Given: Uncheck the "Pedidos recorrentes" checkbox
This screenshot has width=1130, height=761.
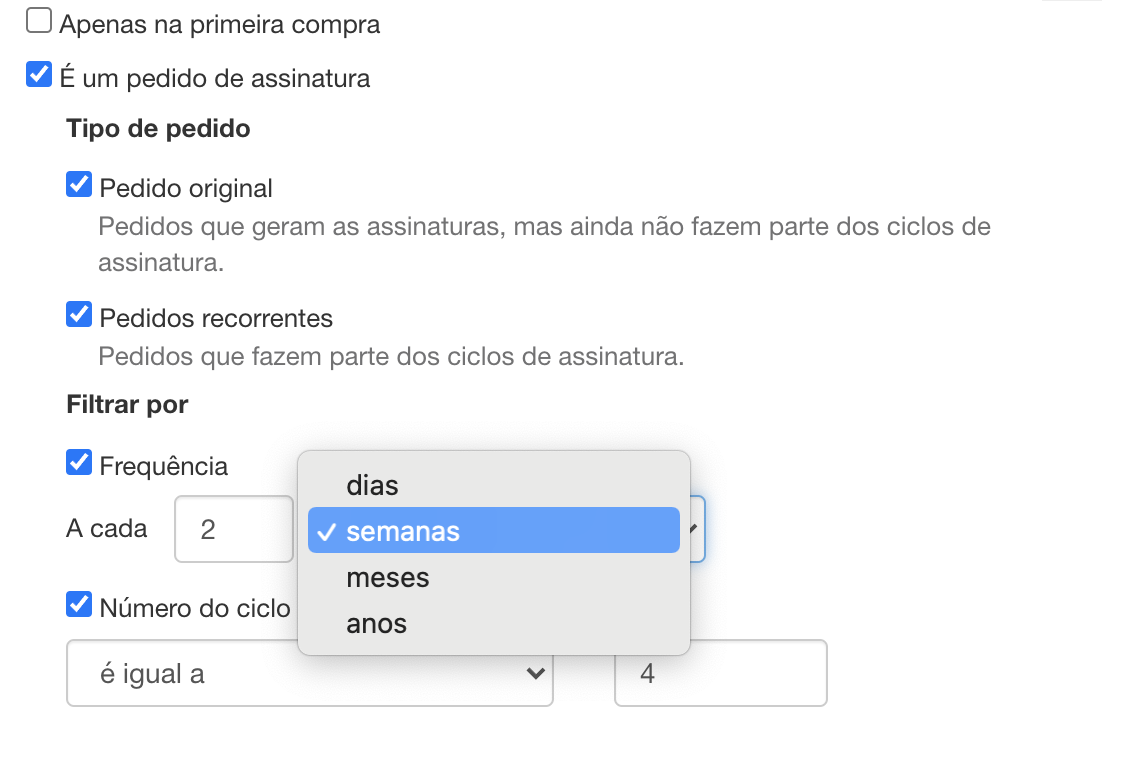Looking at the screenshot, I should (x=78, y=314).
